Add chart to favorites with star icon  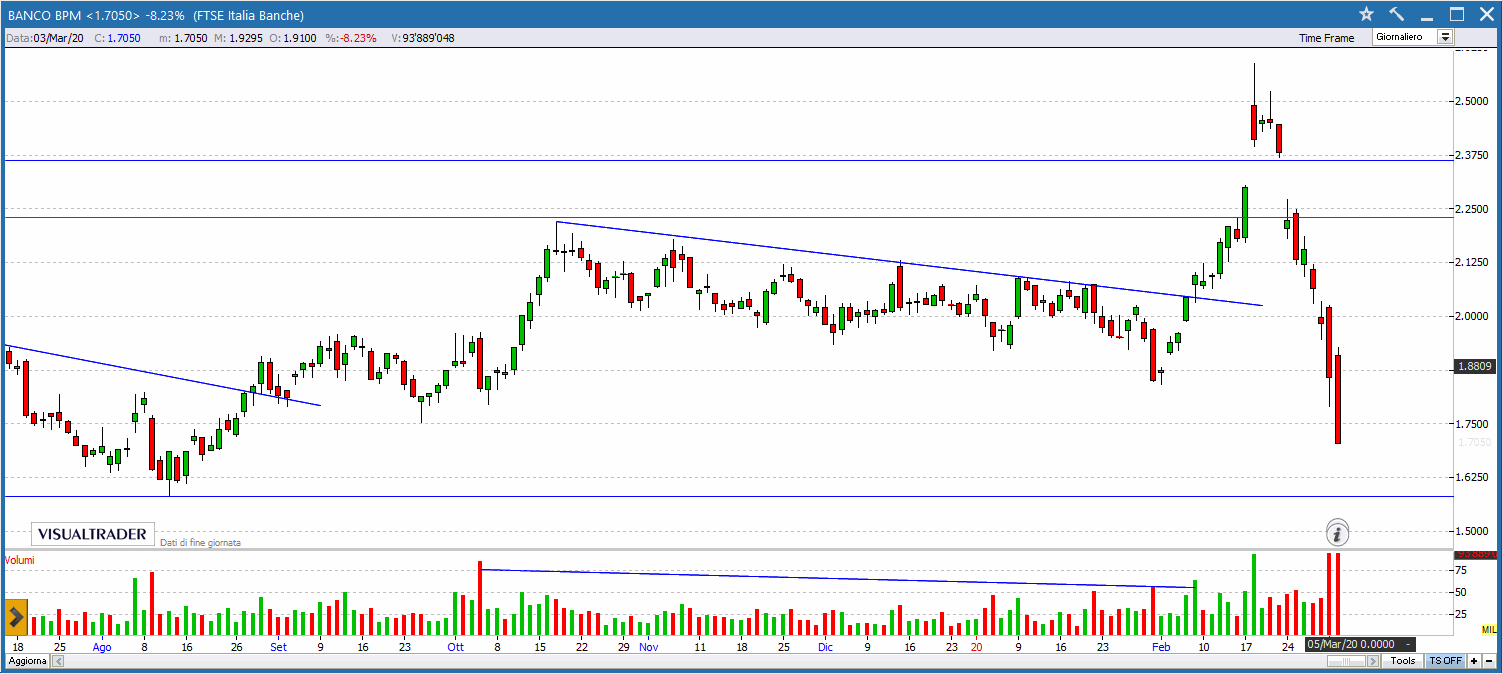(1367, 14)
